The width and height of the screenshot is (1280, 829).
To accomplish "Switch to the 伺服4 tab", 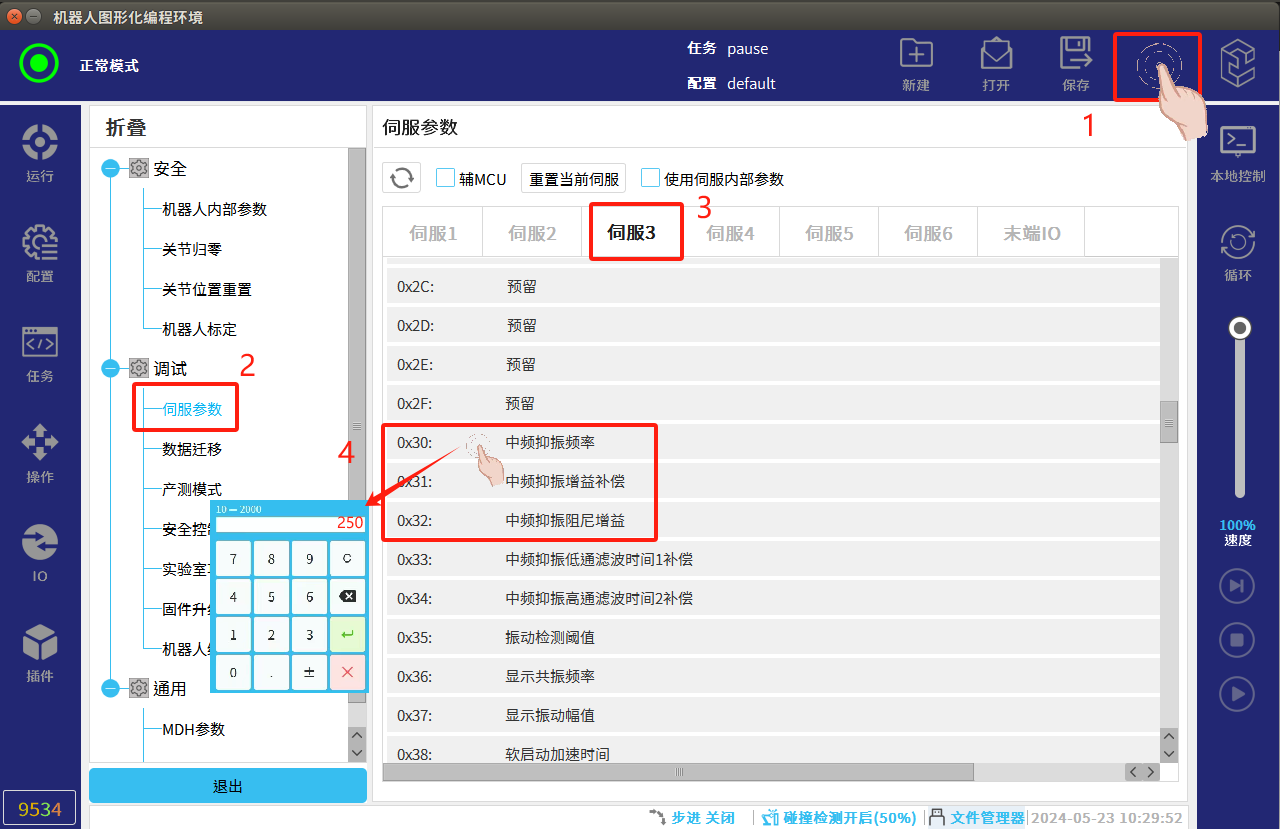I will [x=730, y=233].
